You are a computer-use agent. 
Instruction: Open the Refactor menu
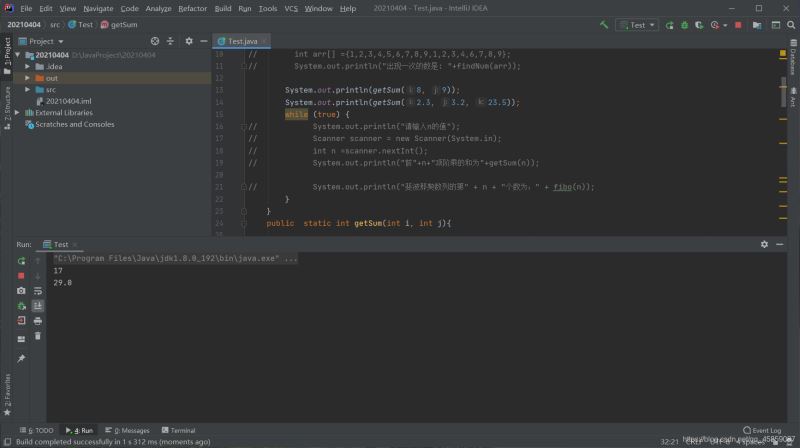192,8
